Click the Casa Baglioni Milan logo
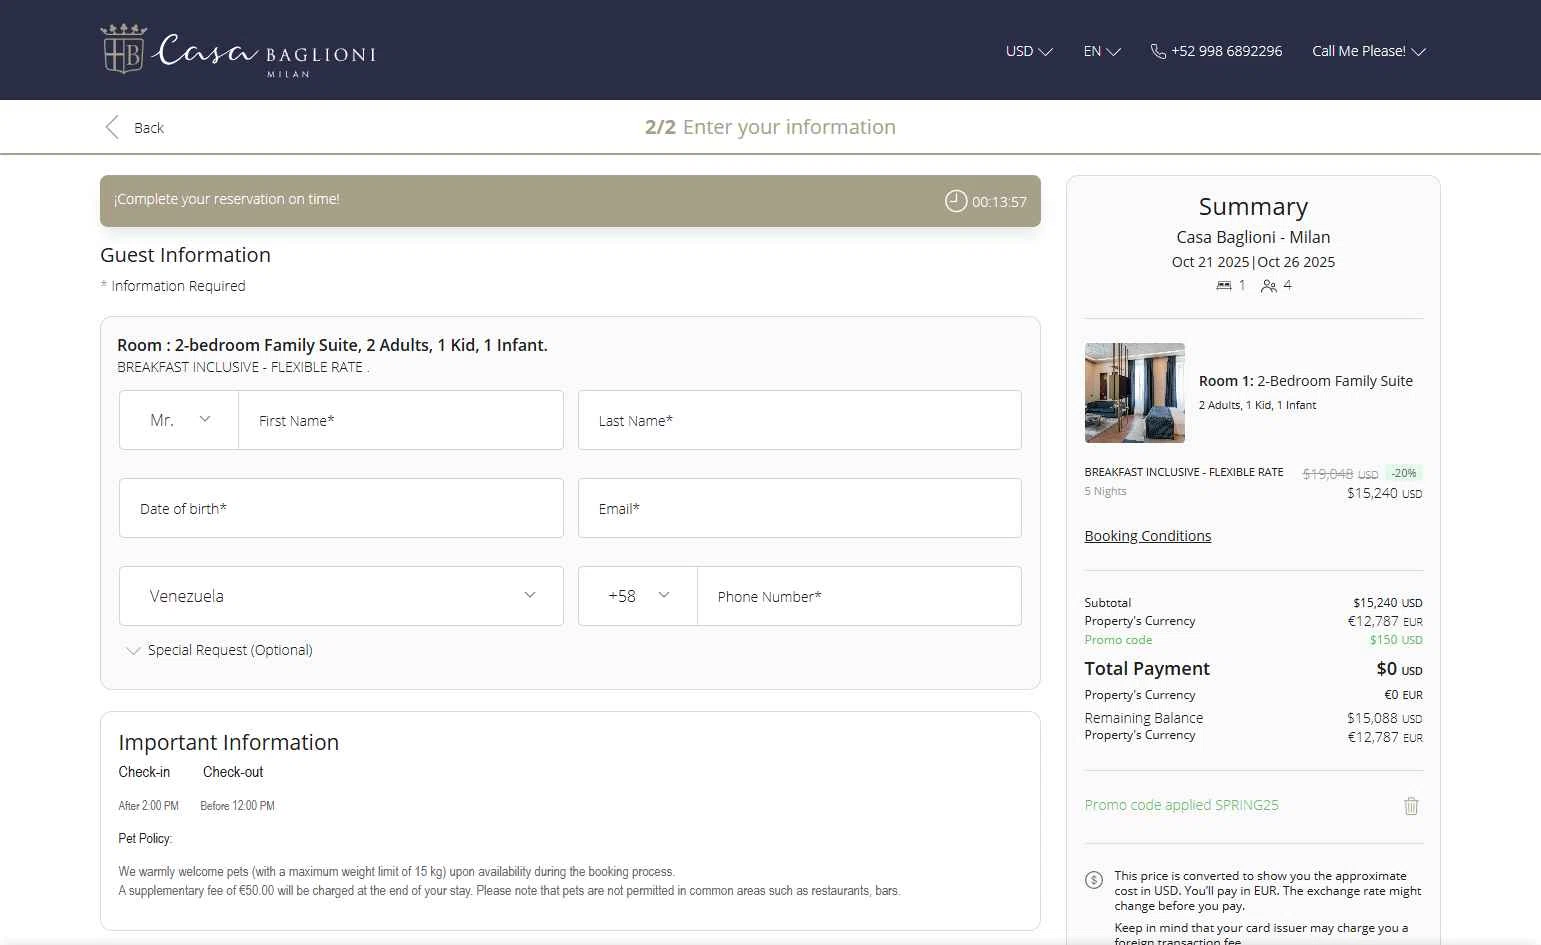The image size is (1541, 945). [238, 50]
